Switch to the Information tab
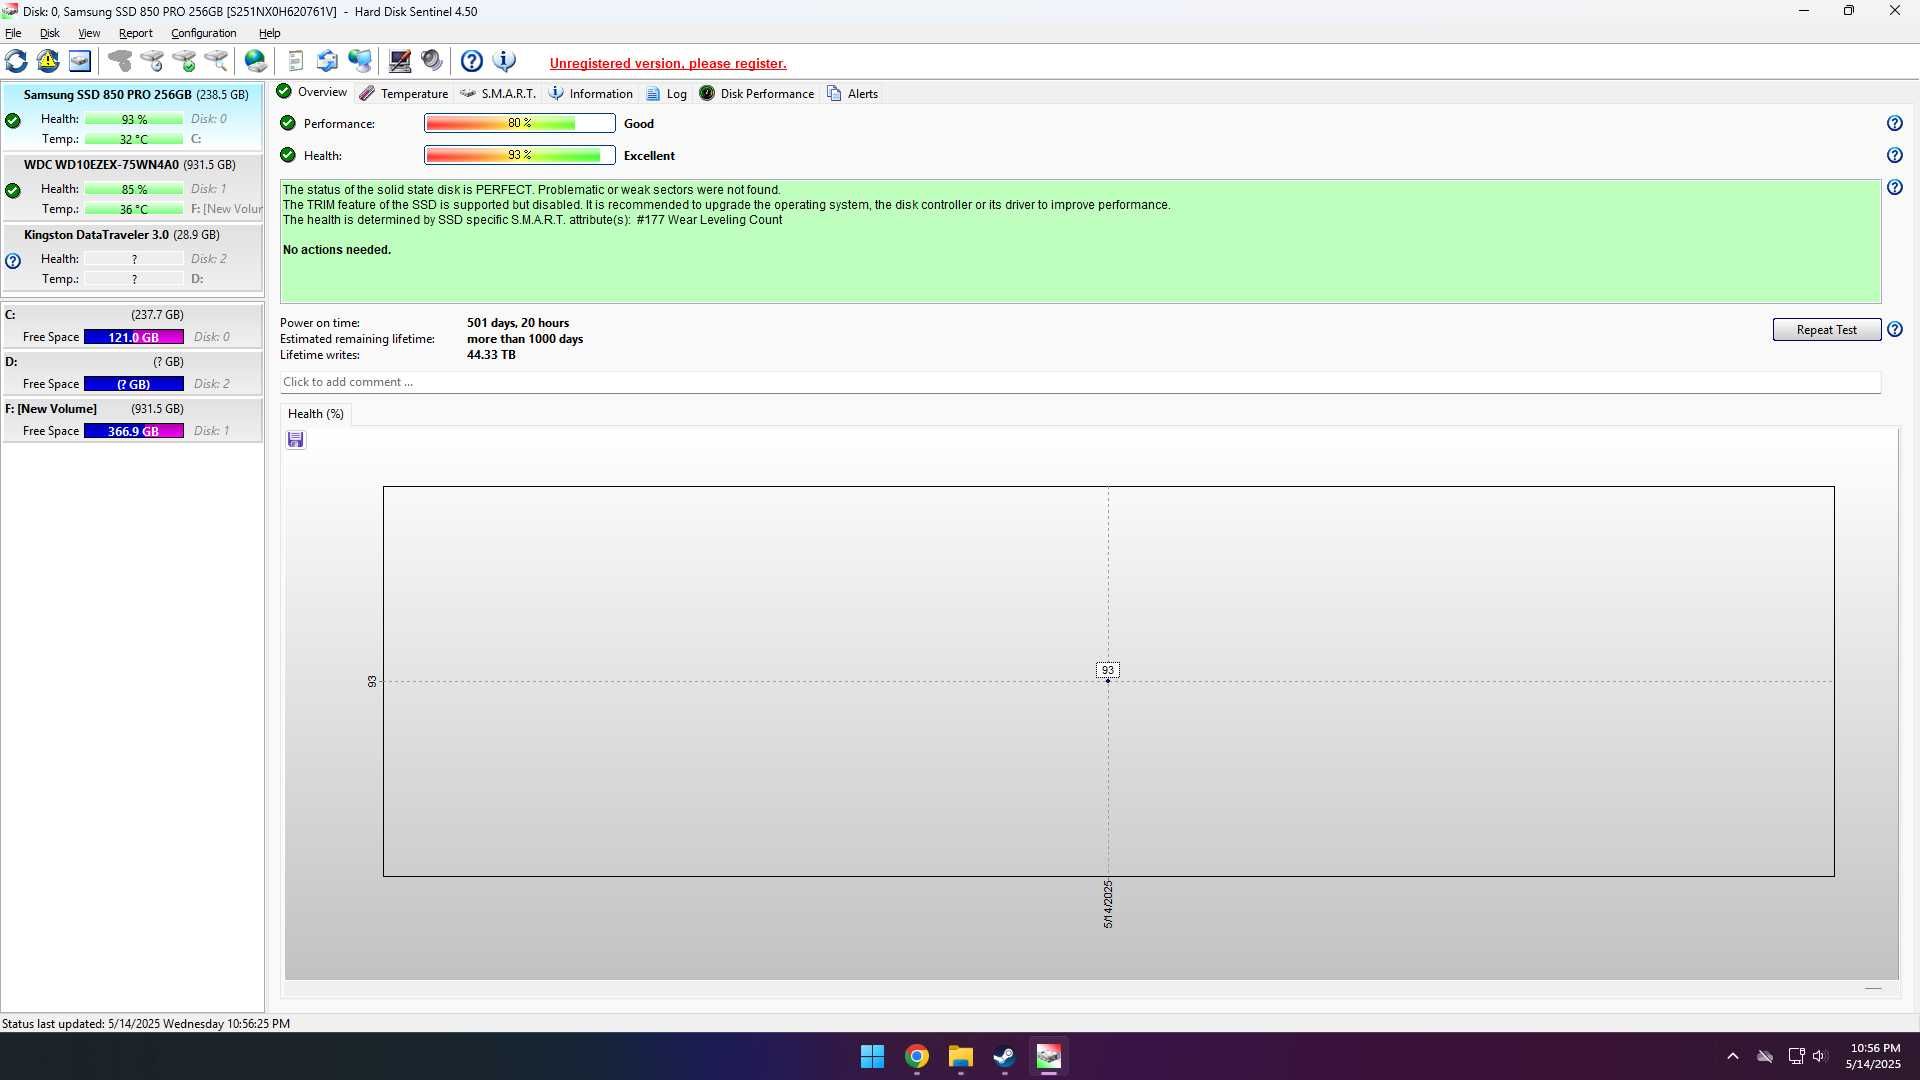The height and width of the screenshot is (1080, 1920). point(591,94)
